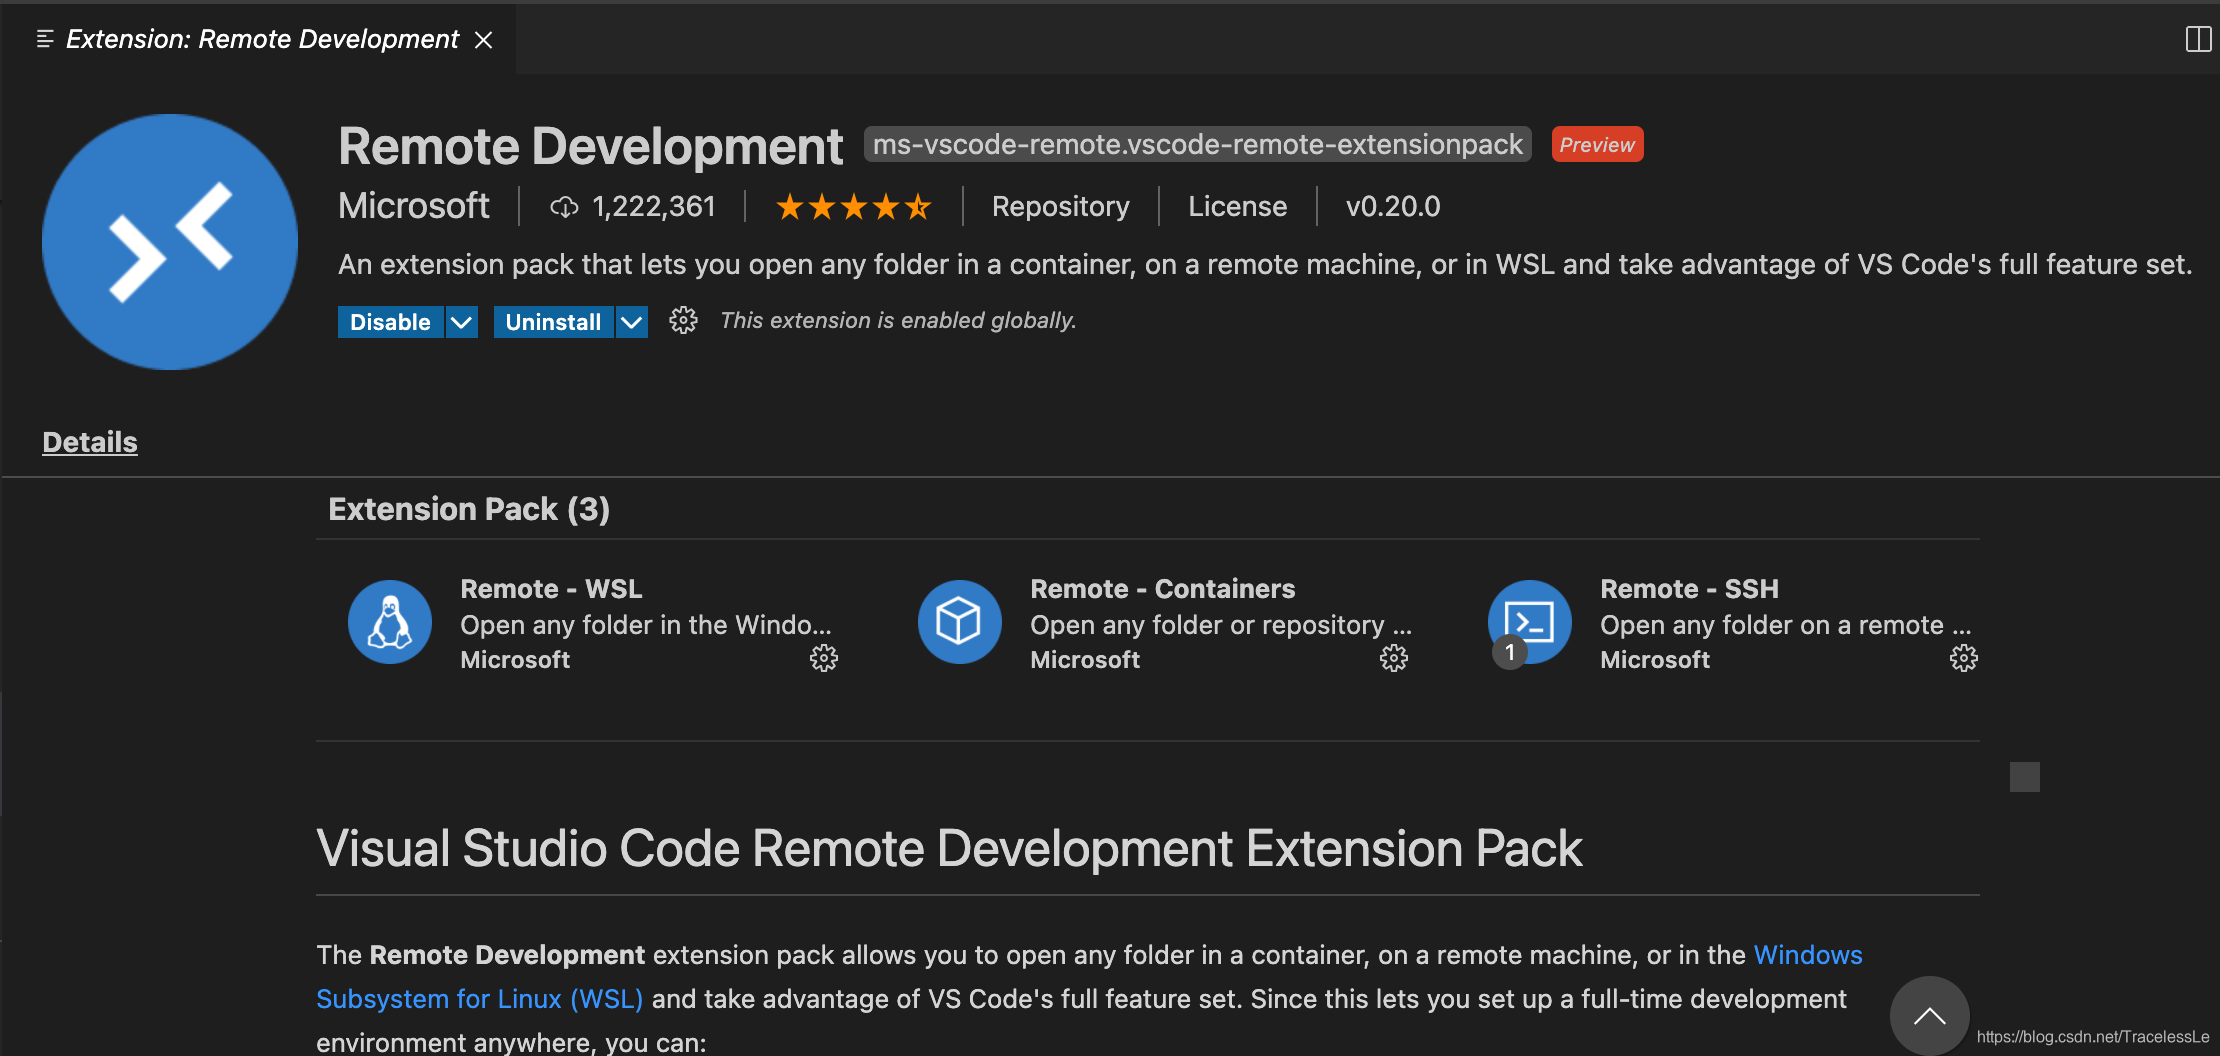Close the Extension: Remote Development tab

point(484,40)
